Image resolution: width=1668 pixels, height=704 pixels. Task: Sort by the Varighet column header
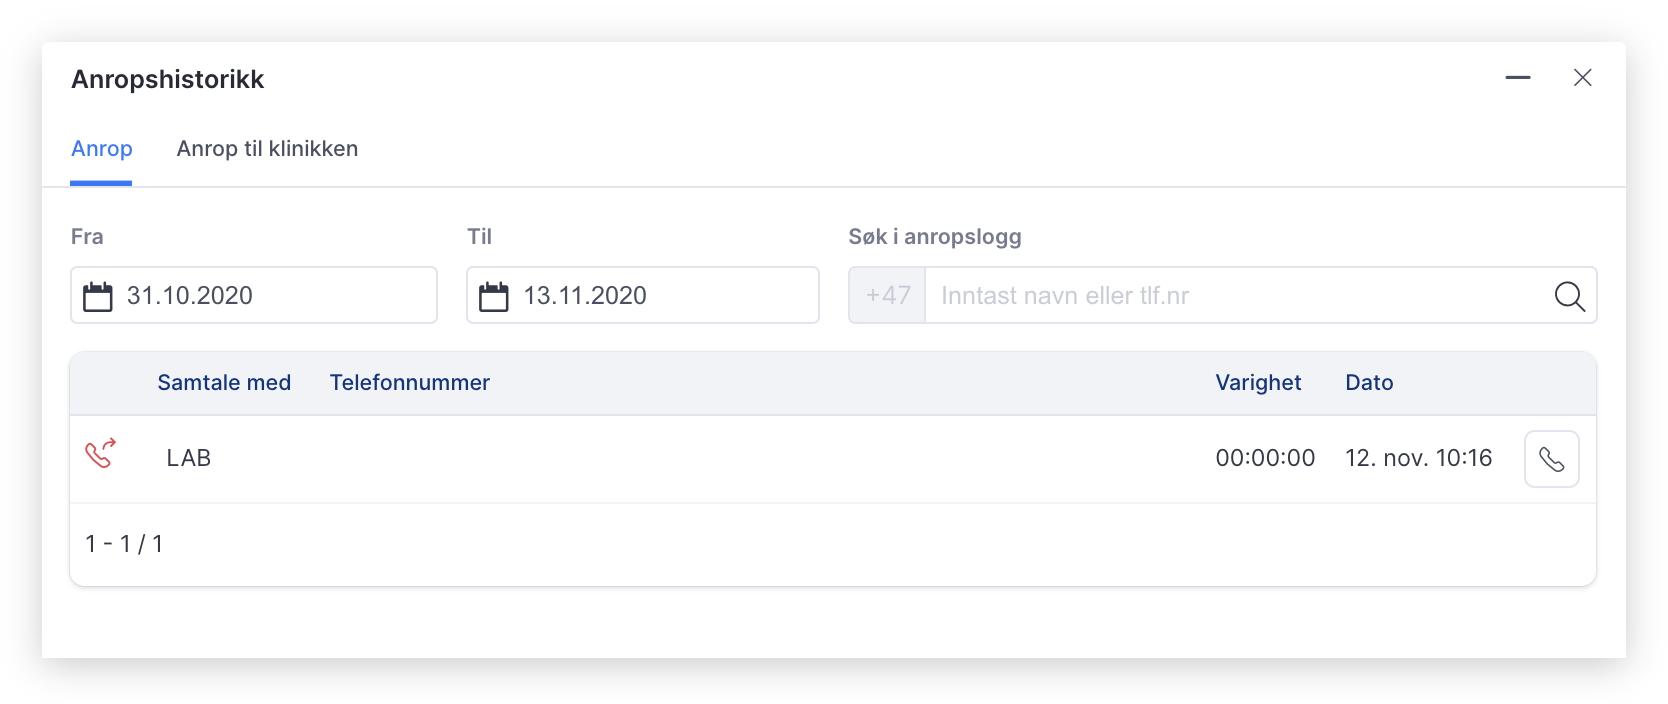click(x=1258, y=383)
